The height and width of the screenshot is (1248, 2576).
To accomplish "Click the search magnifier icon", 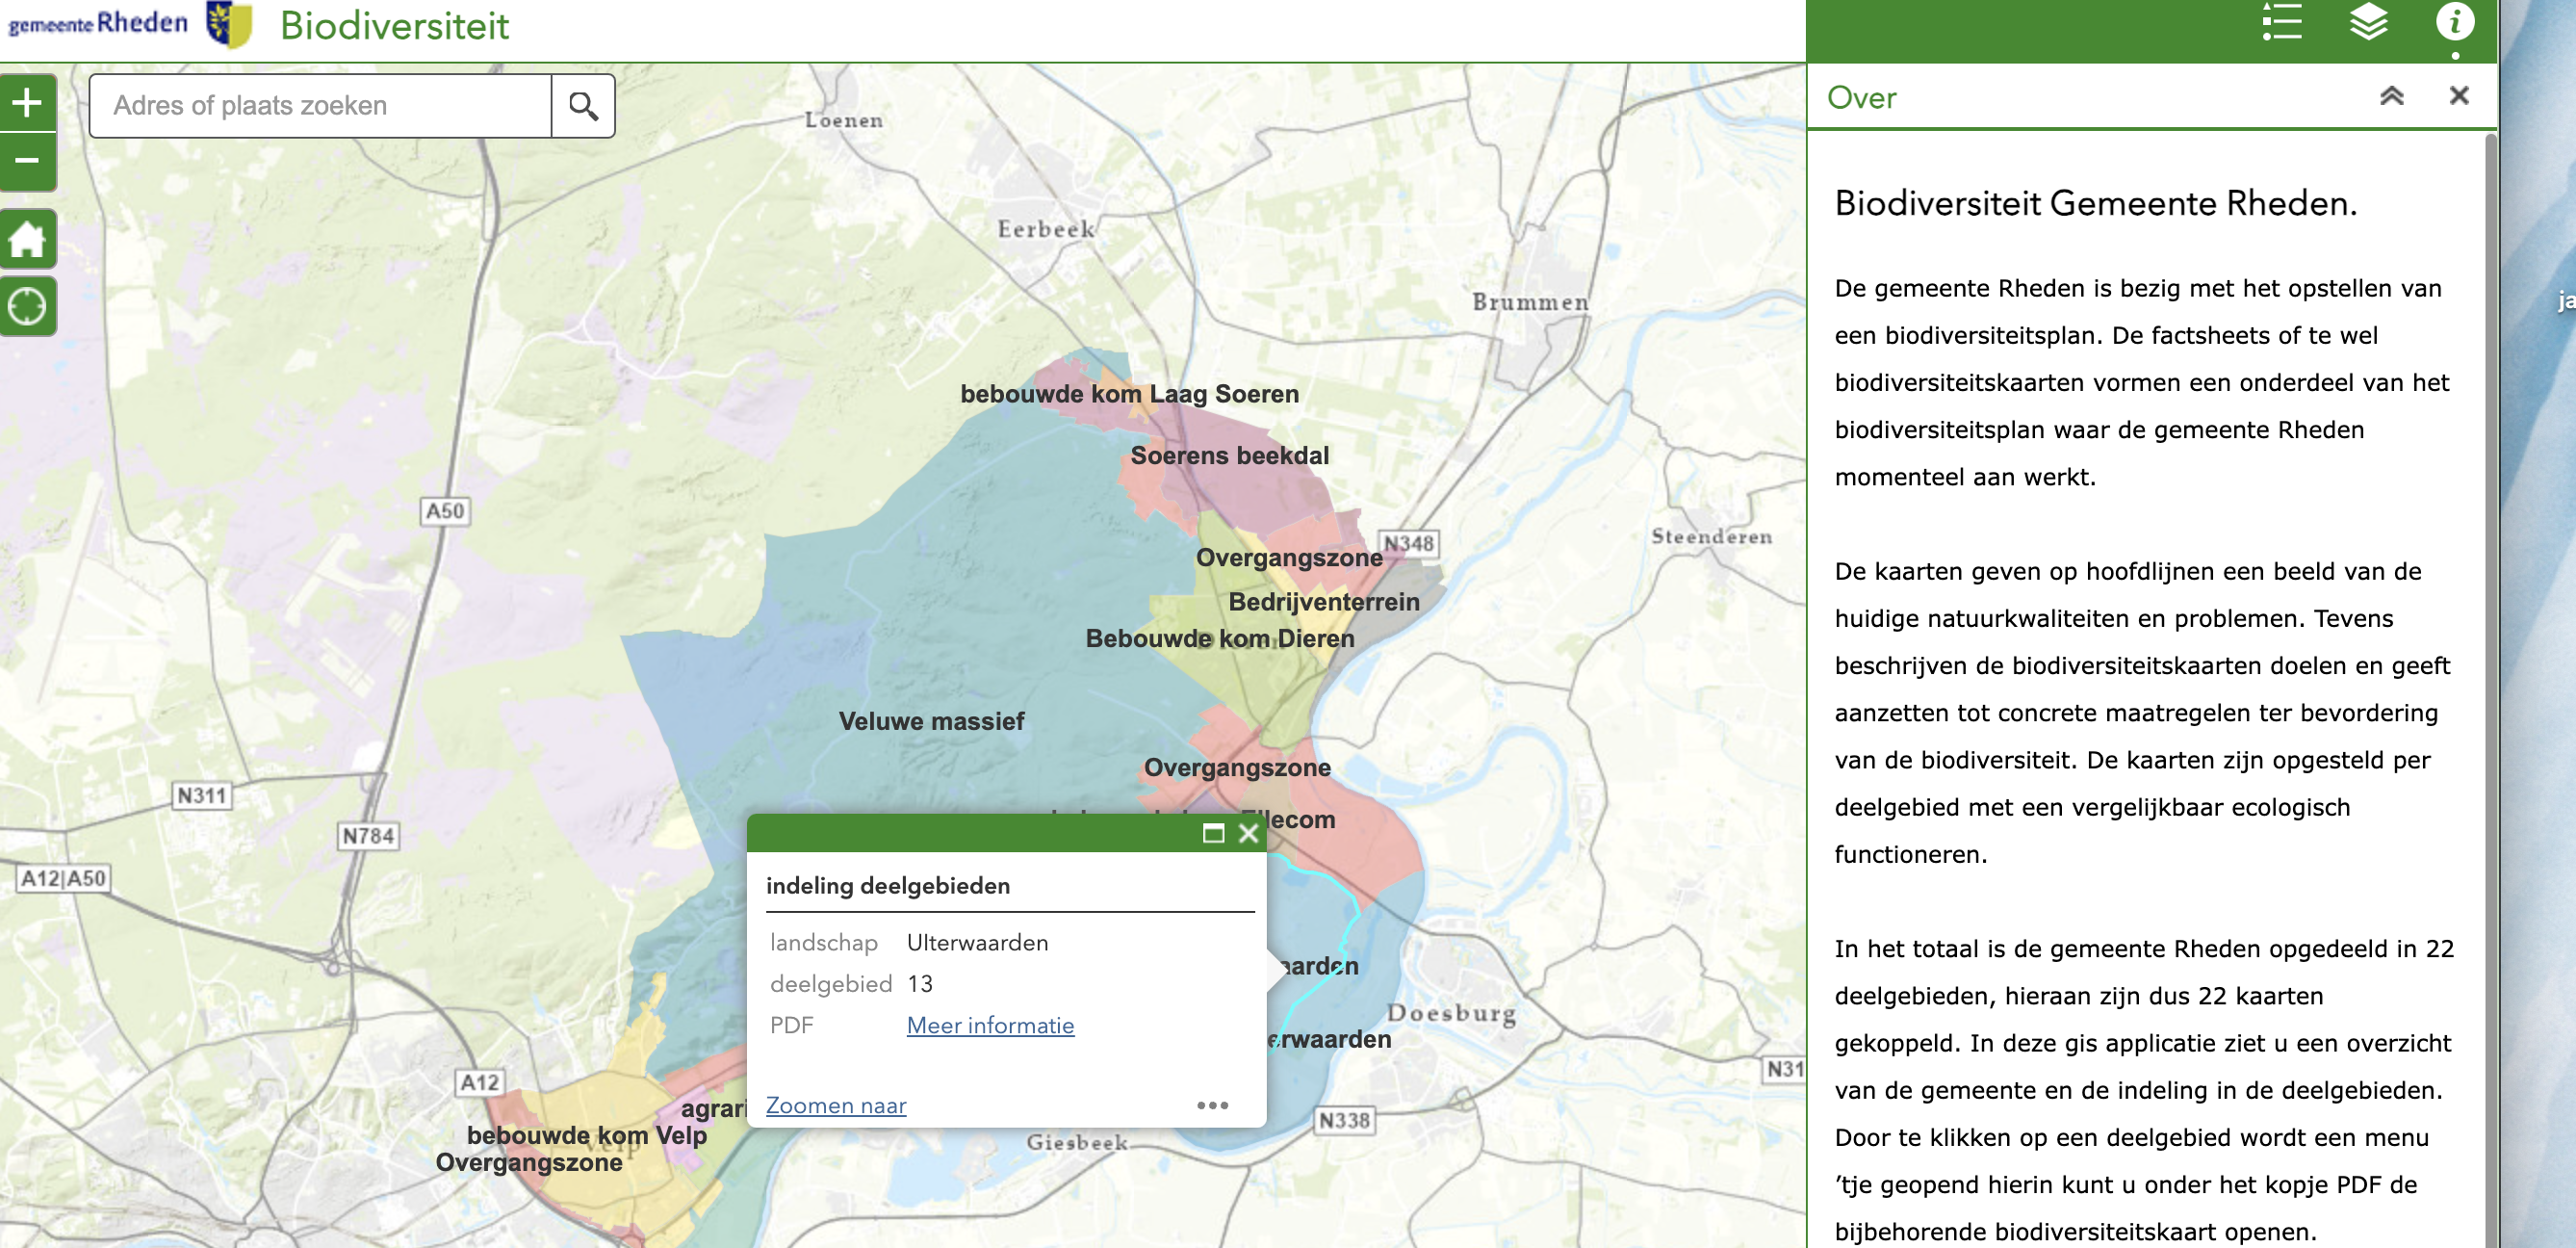I will coord(583,106).
